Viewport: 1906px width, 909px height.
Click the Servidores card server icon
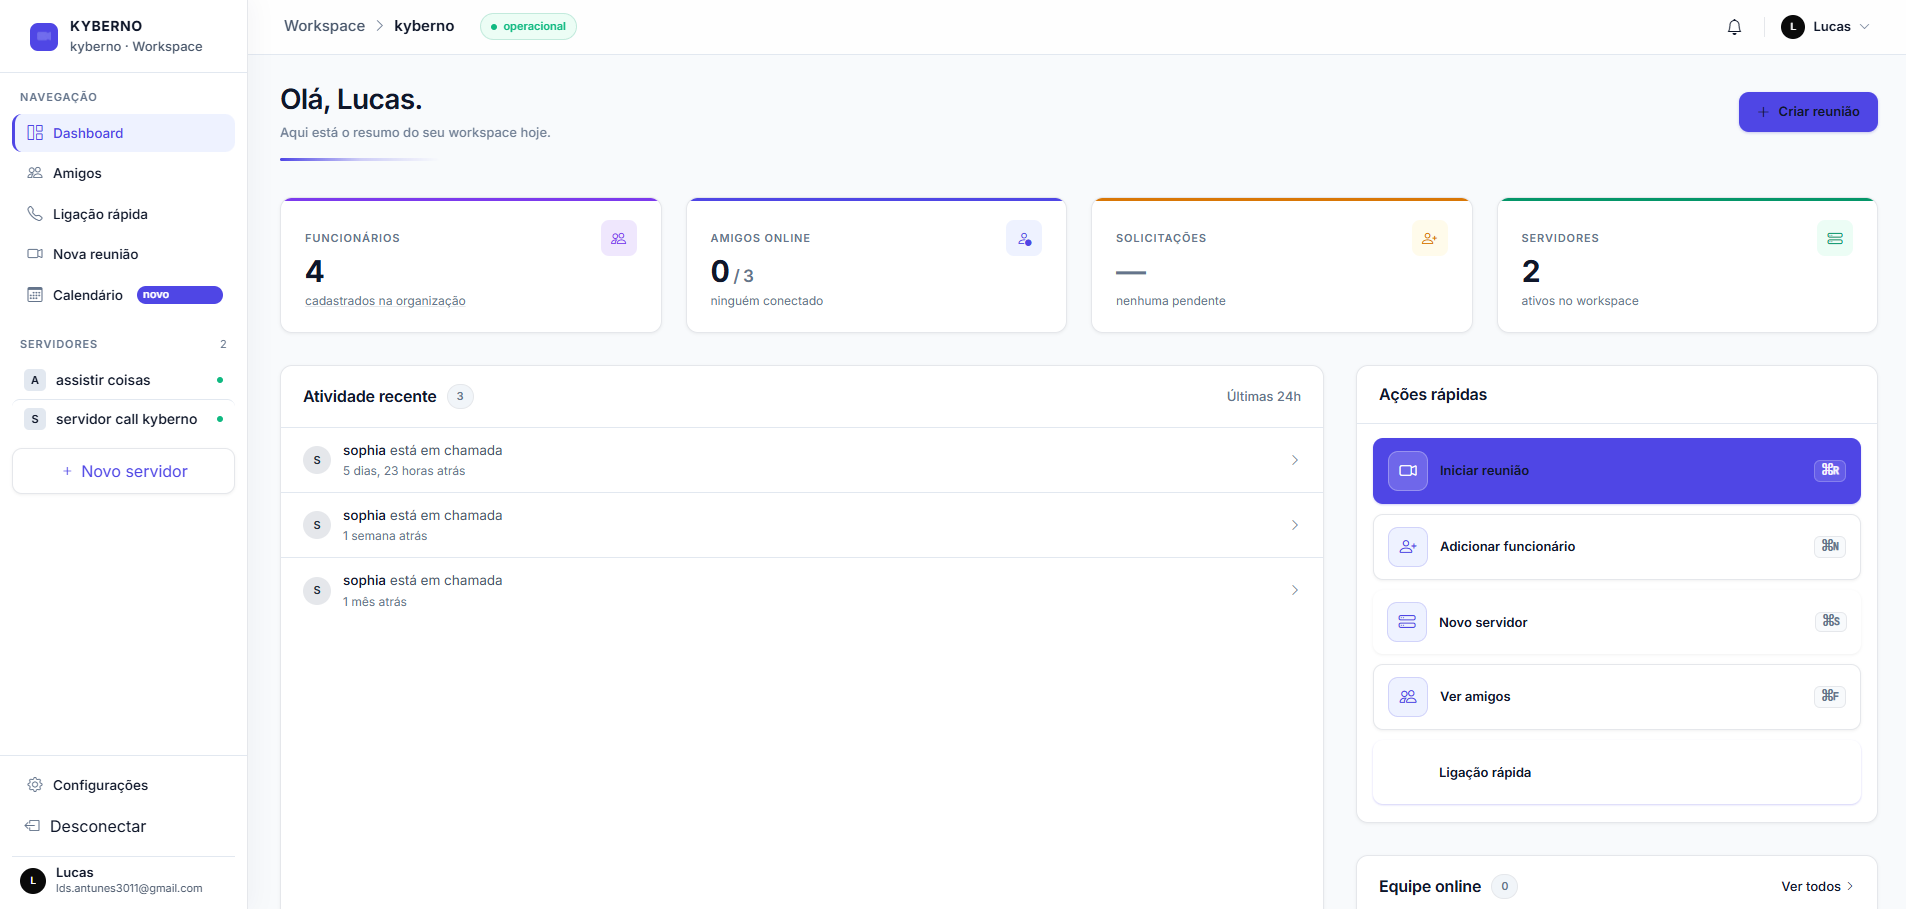tap(1835, 238)
